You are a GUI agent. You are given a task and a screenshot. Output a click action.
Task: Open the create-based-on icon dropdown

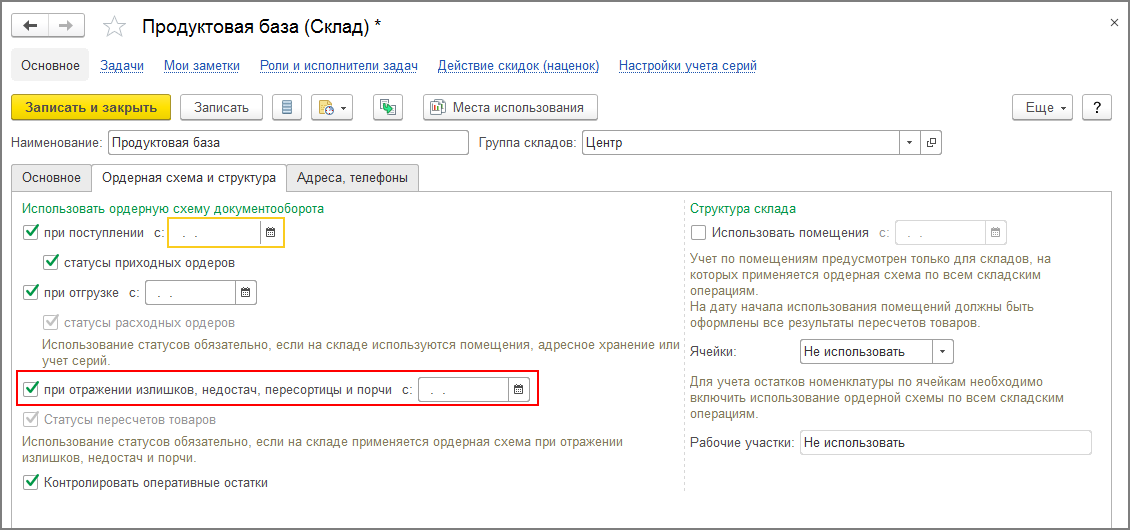(x=331, y=107)
